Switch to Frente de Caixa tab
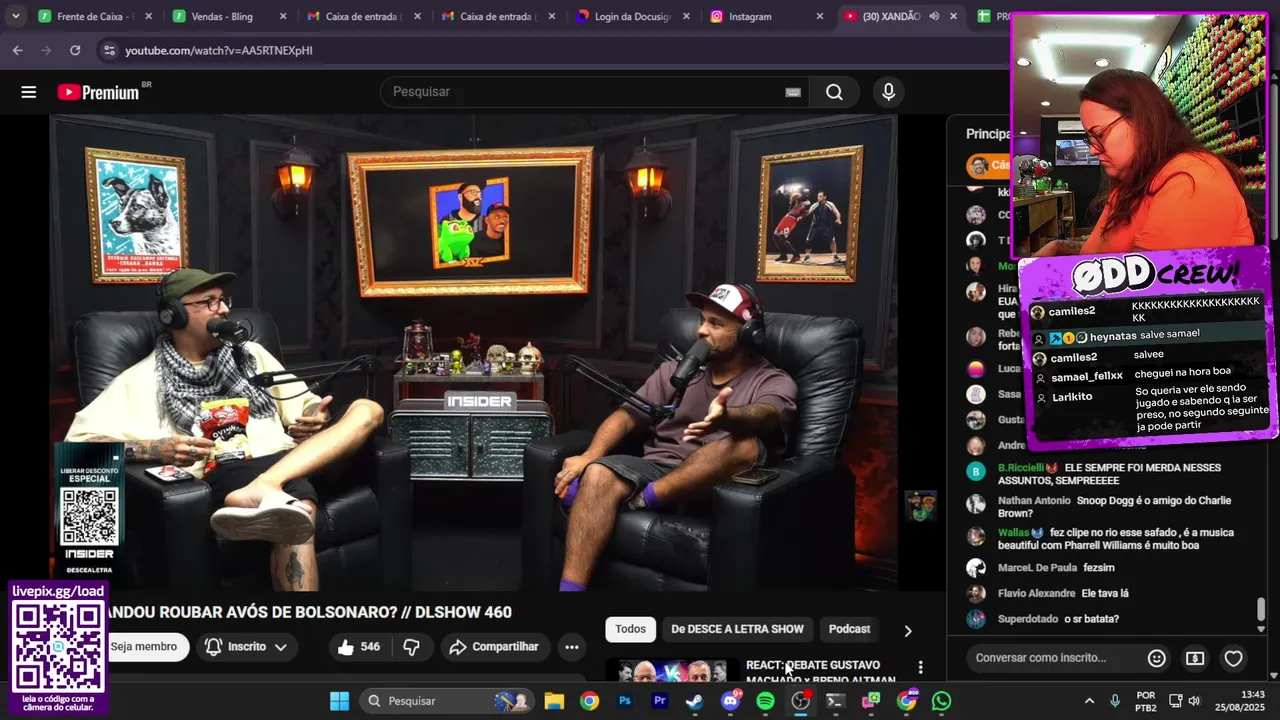 point(95,17)
